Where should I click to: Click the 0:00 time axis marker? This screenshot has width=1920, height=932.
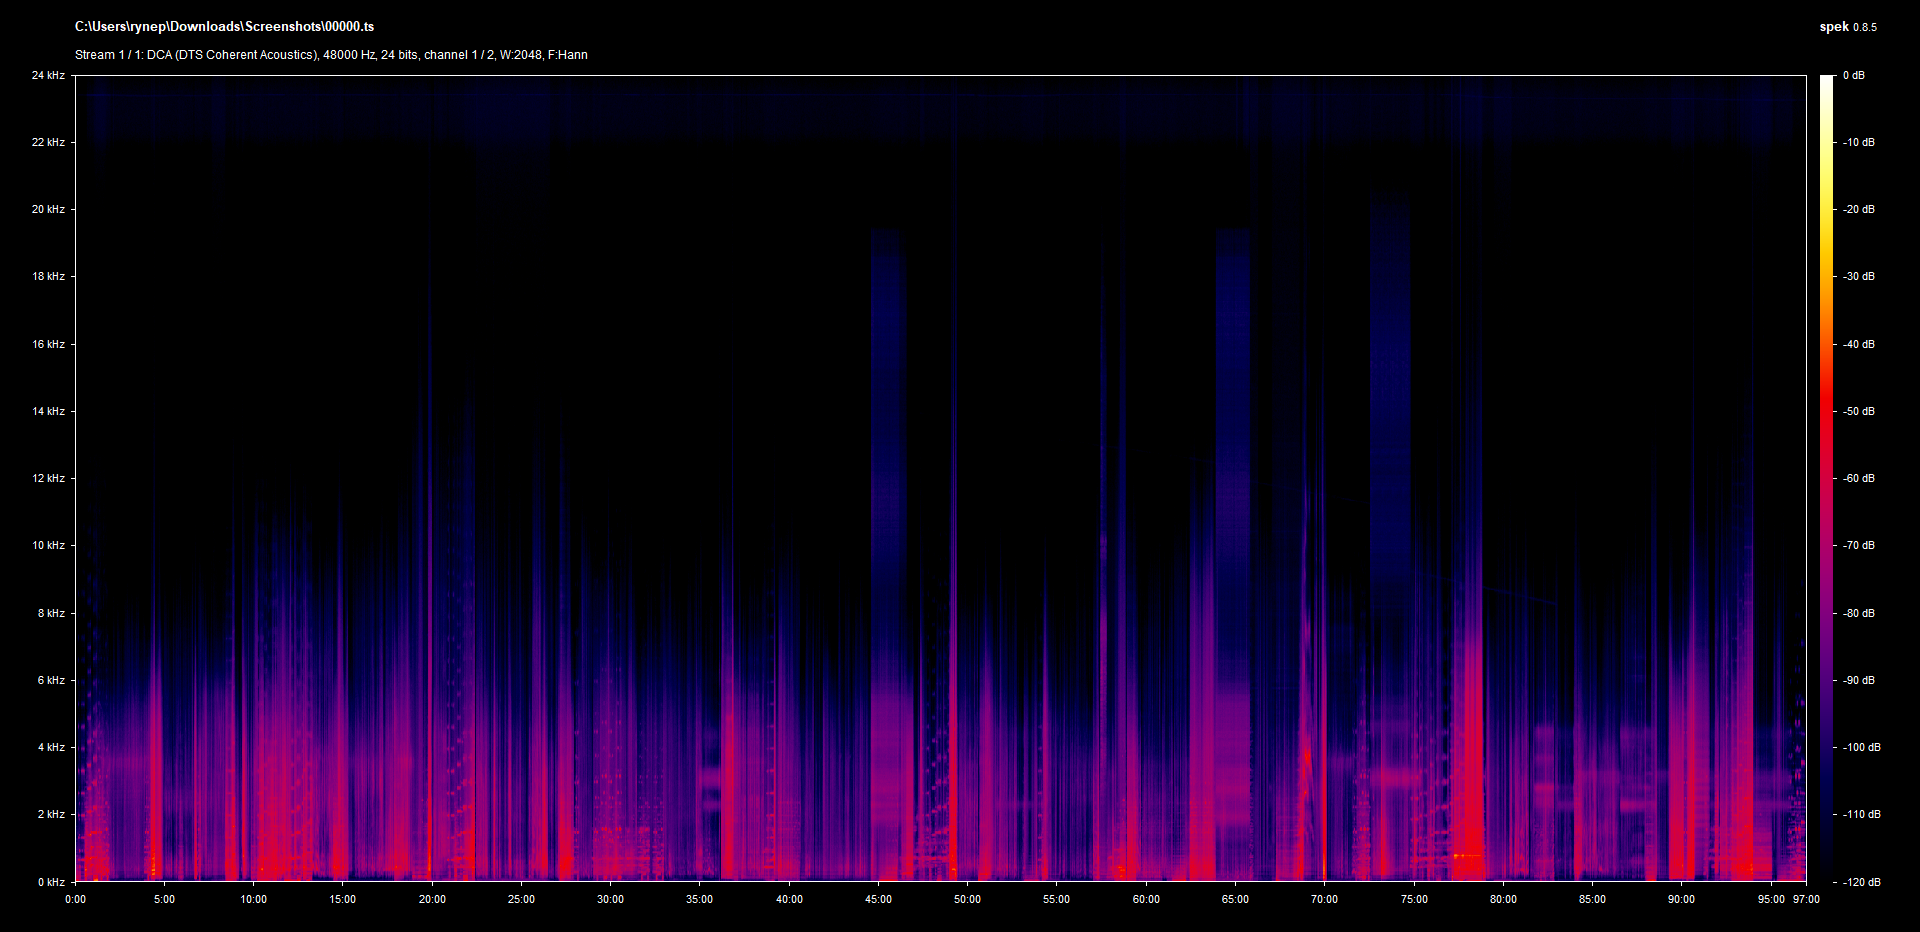coord(76,899)
